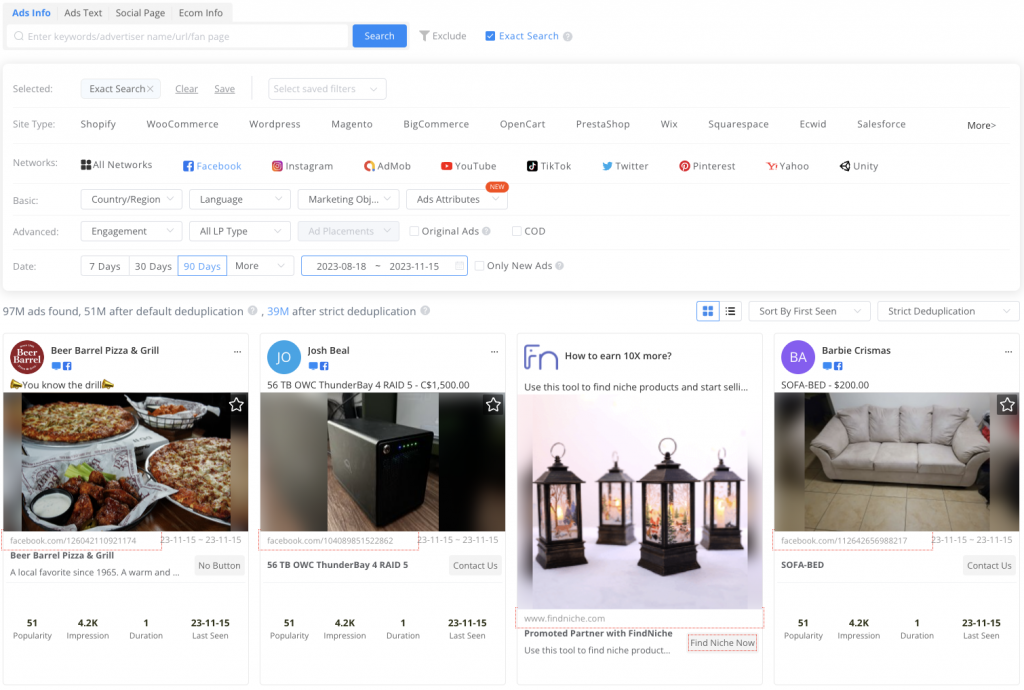Switch to the Social Page tab
This screenshot has width=1024, height=690.
[140, 12]
